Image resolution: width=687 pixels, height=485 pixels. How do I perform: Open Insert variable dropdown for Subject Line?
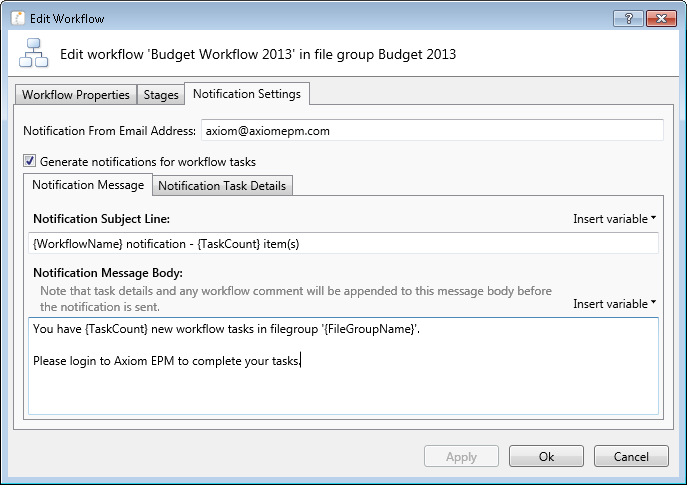click(614, 219)
